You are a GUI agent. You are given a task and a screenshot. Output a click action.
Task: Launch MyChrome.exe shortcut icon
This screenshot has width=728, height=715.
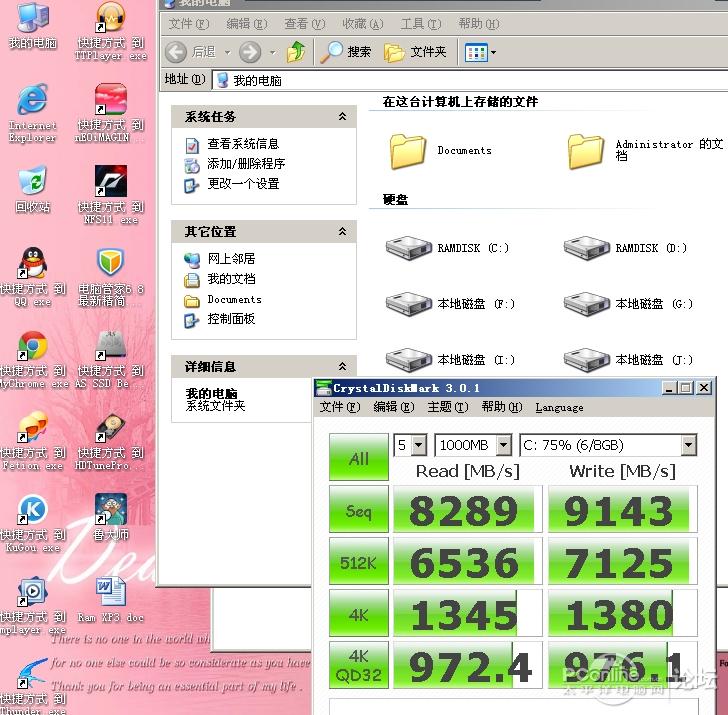[x=32, y=345]
